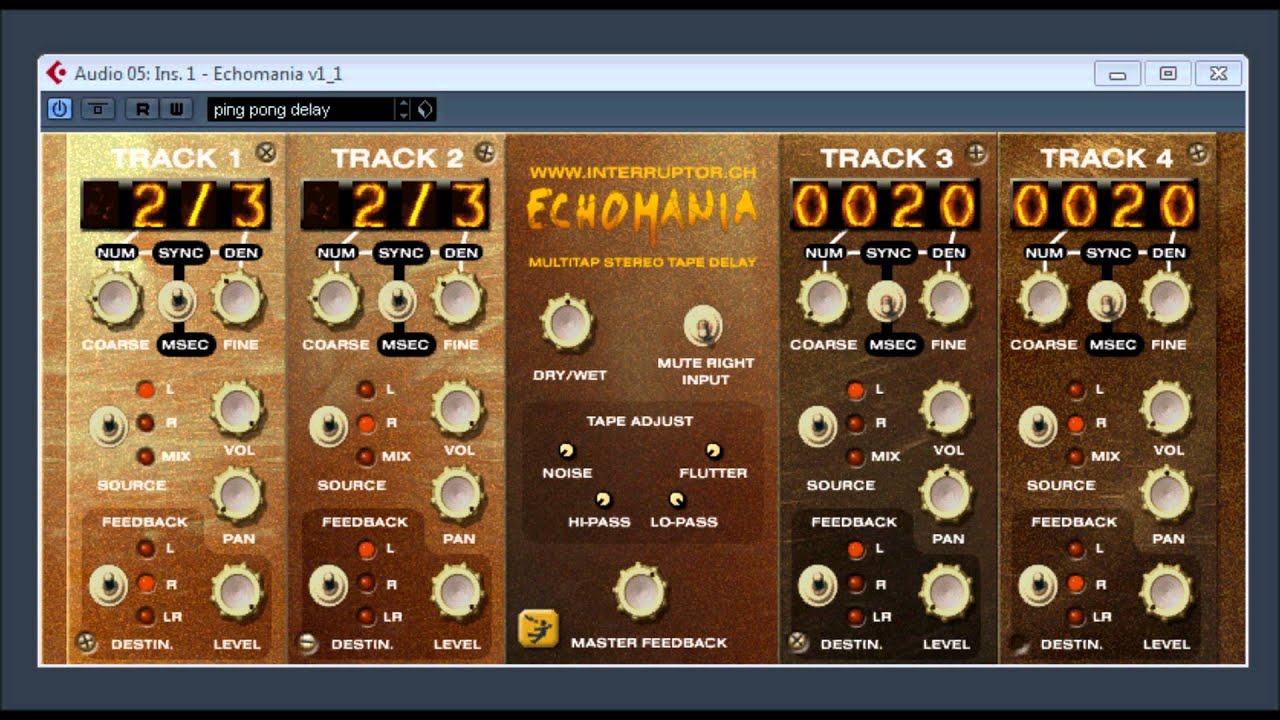Click the Track 1 FINE knob
The image size is (1280, 720).
pyautogui.click(x=238, y=298)
